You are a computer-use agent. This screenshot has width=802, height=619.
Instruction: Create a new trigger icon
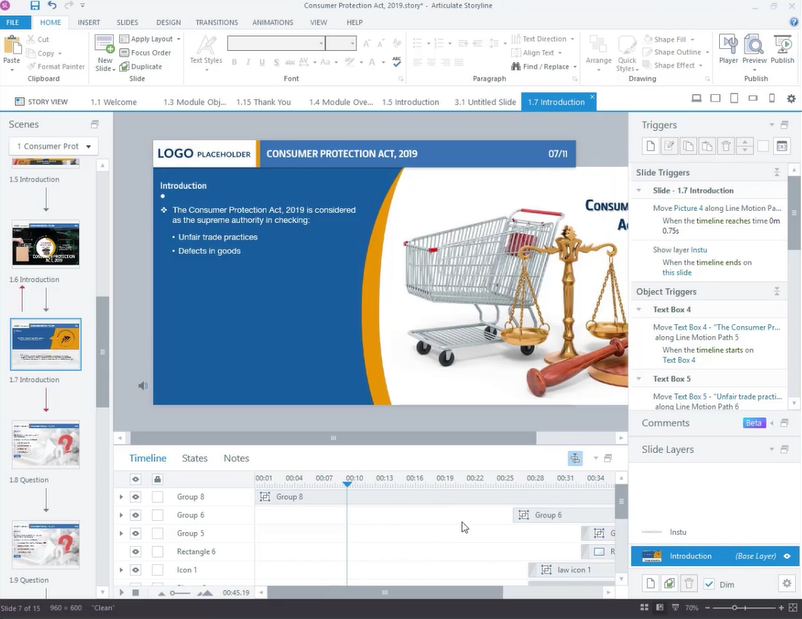click(650, 146)
